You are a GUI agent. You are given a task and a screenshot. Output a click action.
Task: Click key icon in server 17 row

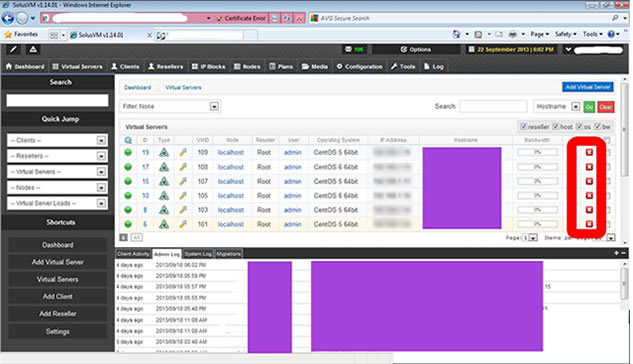[183, 167]
